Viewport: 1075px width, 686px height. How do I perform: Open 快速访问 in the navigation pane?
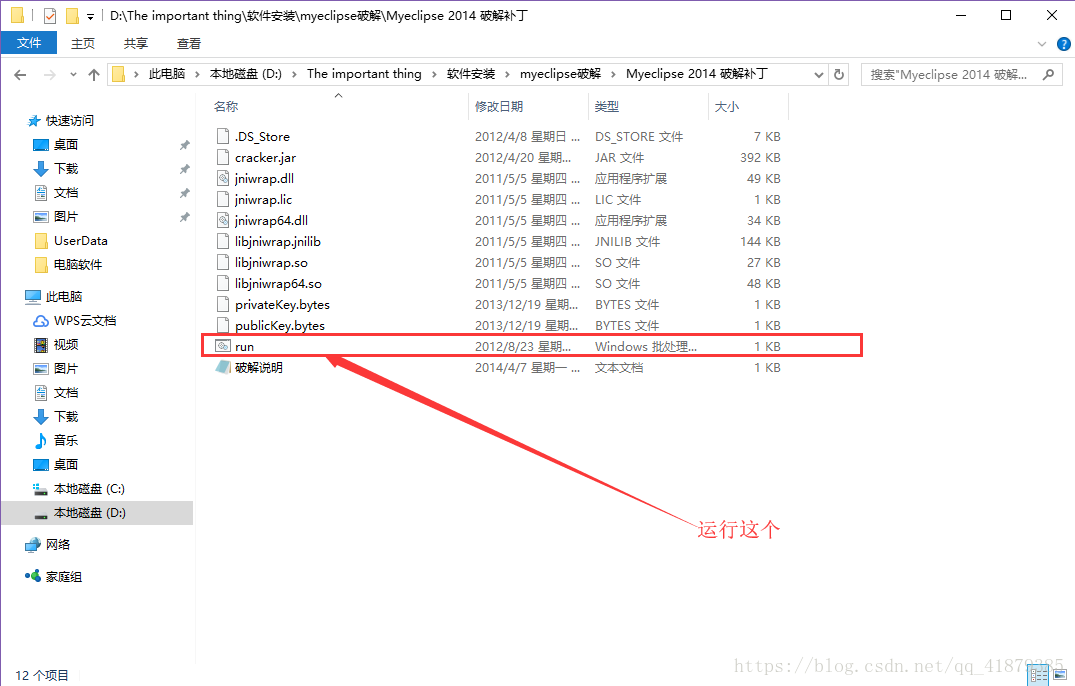click(x=69, y=121)
